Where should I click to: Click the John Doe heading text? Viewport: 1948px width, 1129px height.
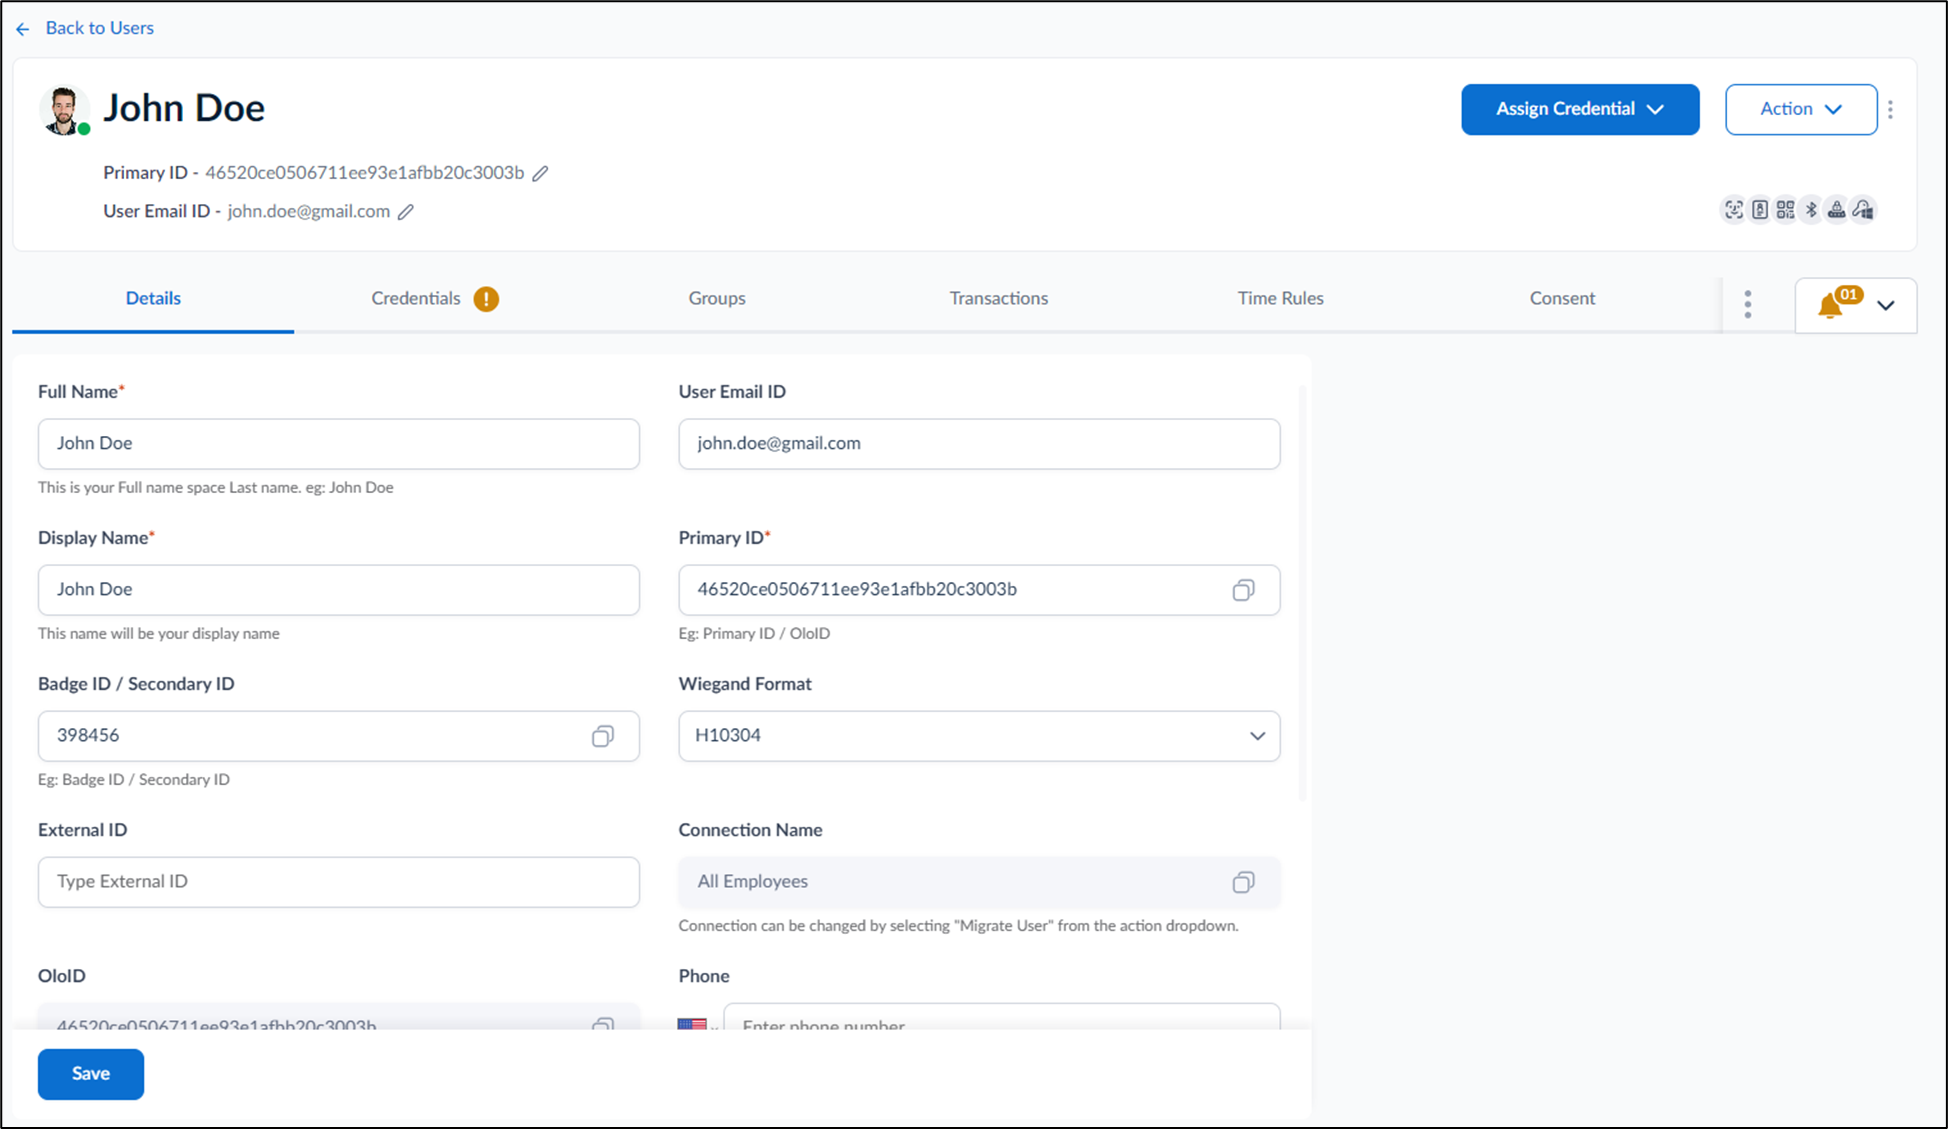[x=184, y=108]
